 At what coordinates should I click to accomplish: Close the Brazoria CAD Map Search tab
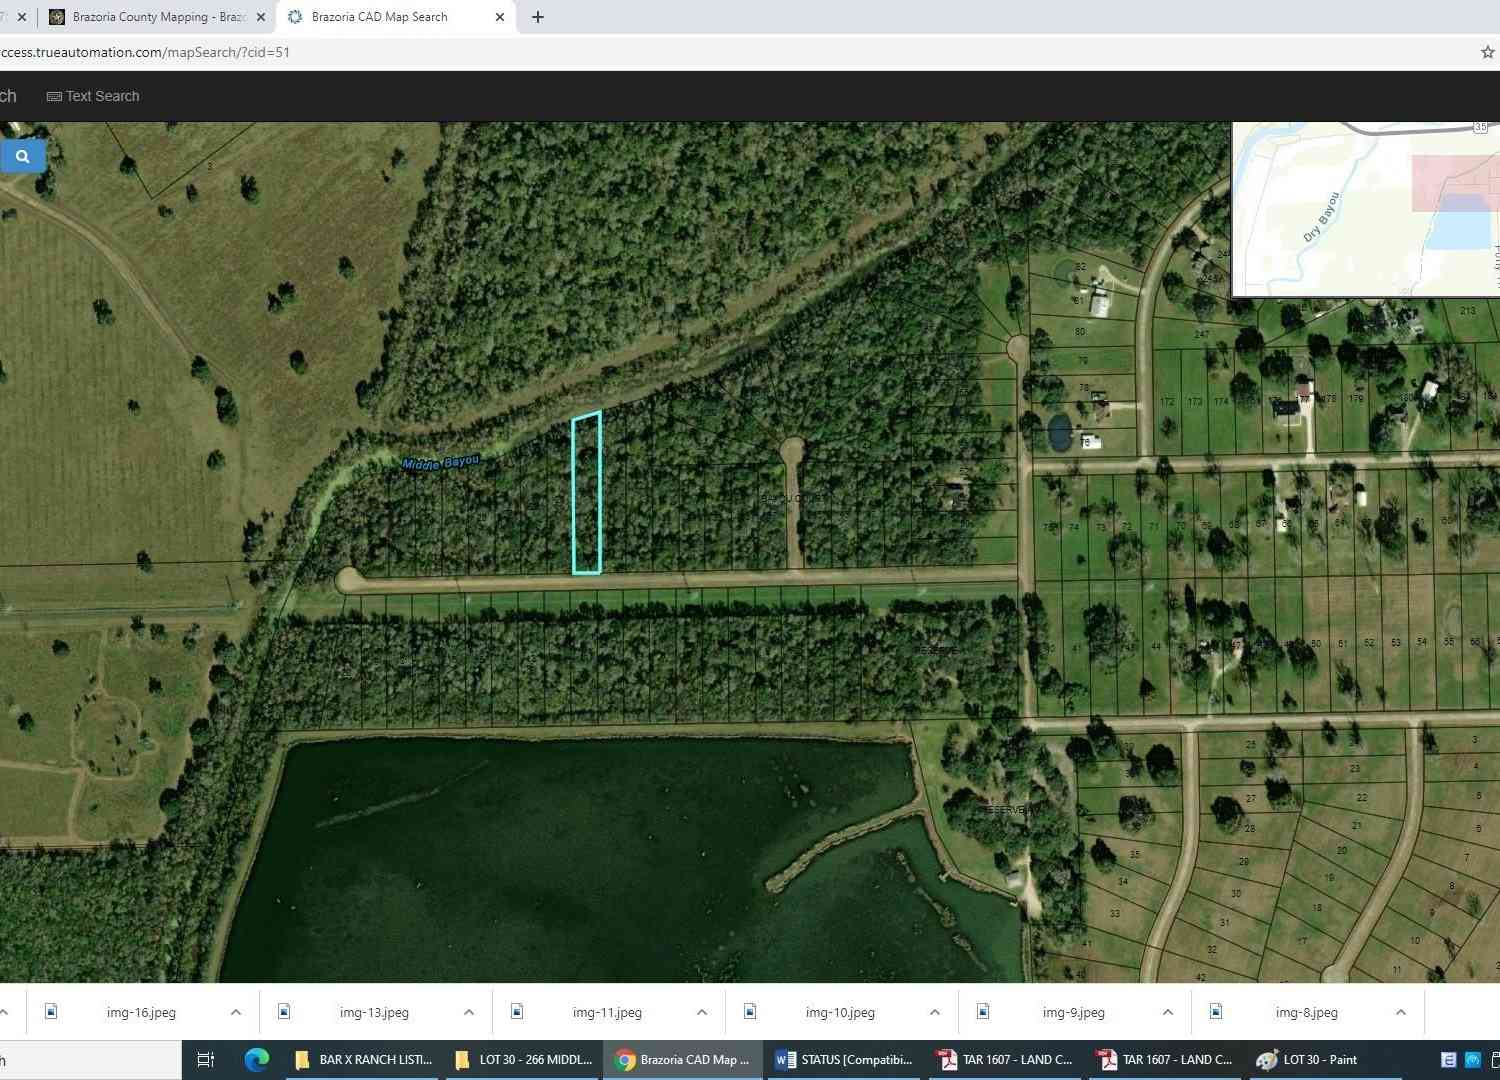pos(500,17)
